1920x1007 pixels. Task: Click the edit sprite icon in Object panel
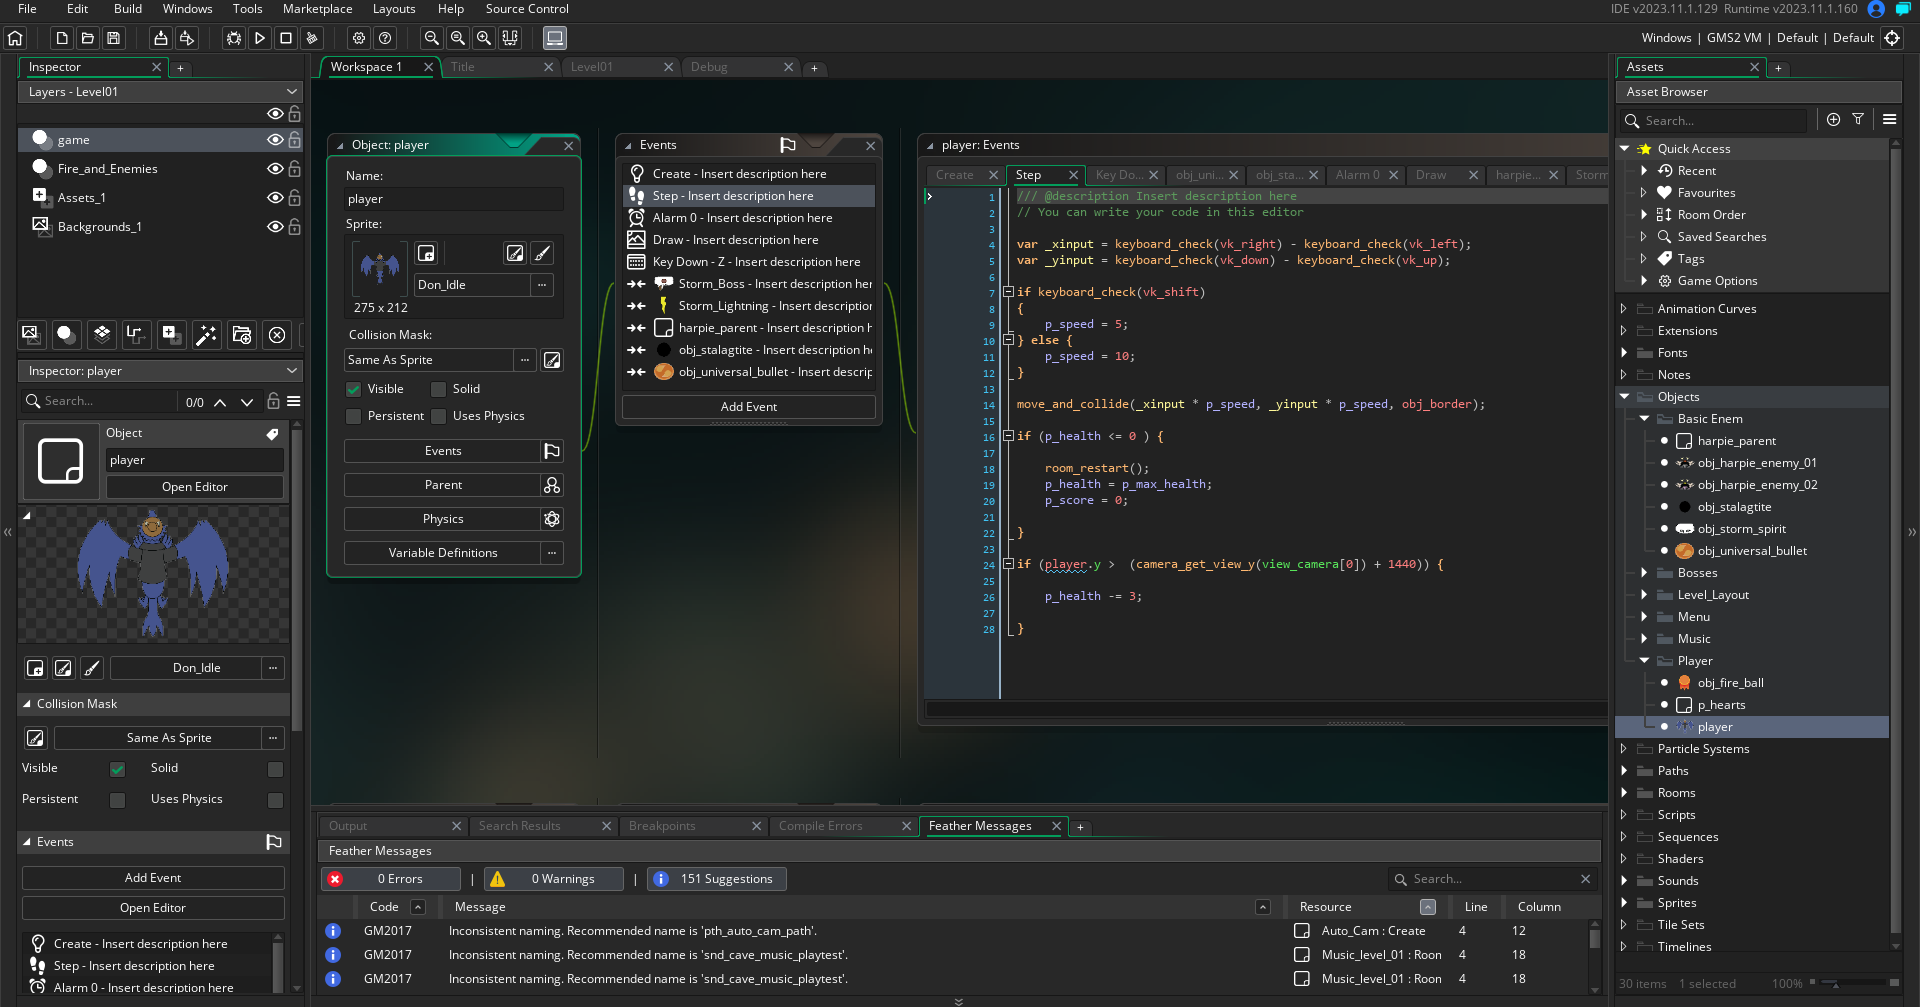pos(514,253)
